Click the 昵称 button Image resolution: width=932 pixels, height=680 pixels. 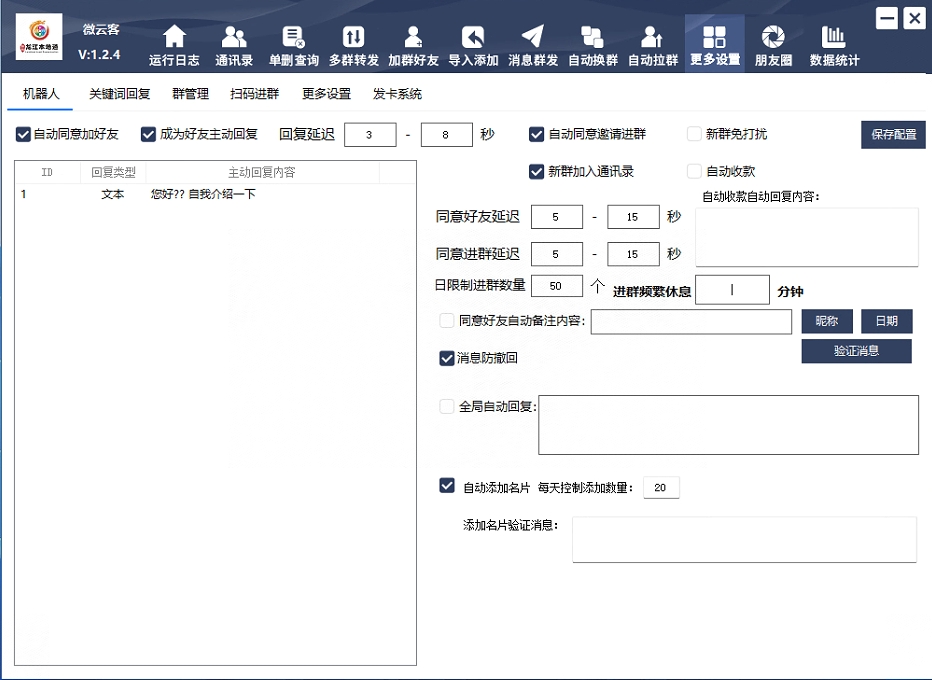click(x=826, y=321)
